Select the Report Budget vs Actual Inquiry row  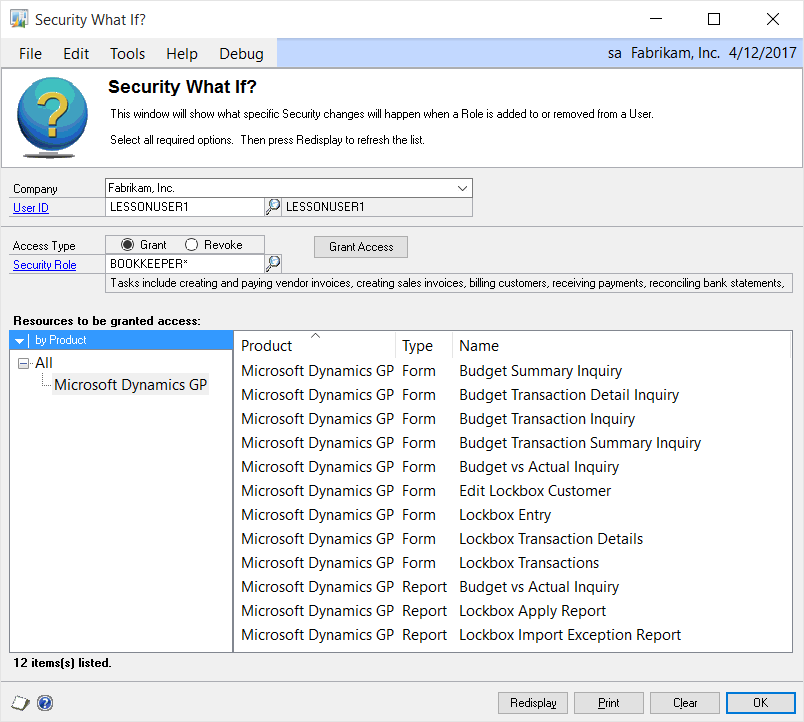513,587
